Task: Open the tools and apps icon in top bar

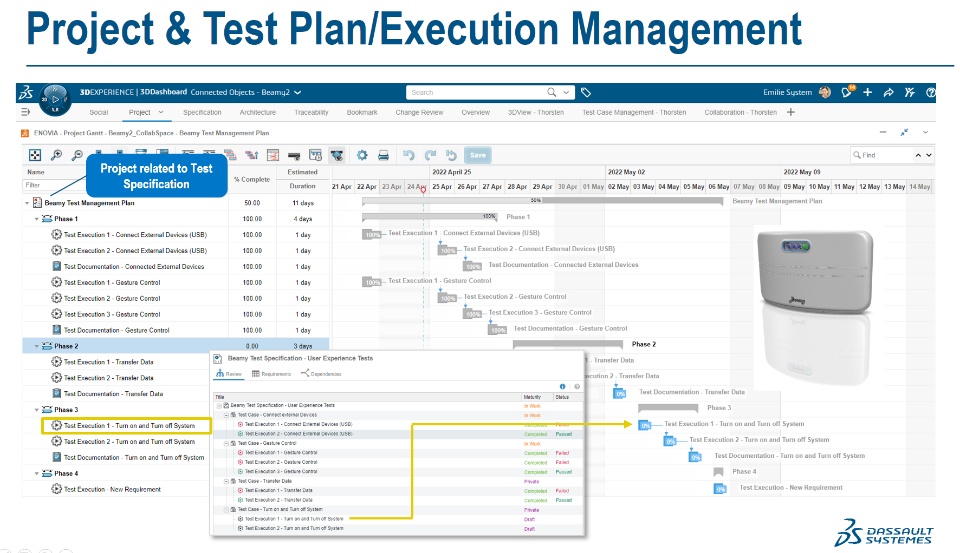Action: (910, 92)
